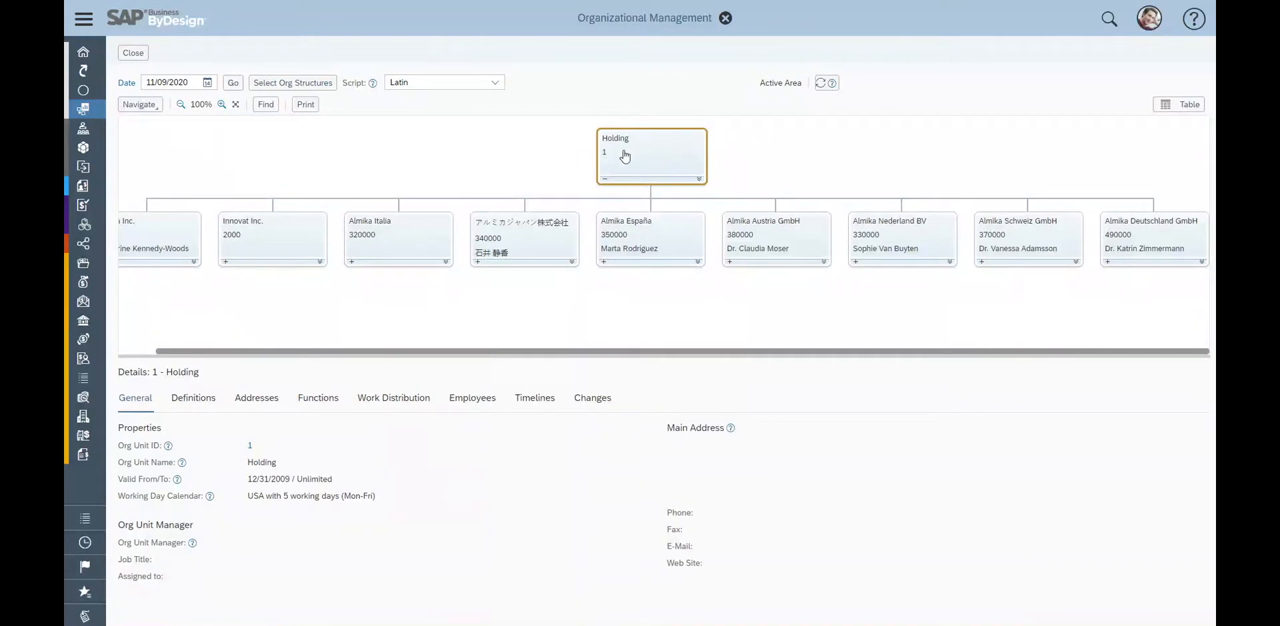Show help for Org Unit ID
1280x626 pixels.
click(168, 445)
